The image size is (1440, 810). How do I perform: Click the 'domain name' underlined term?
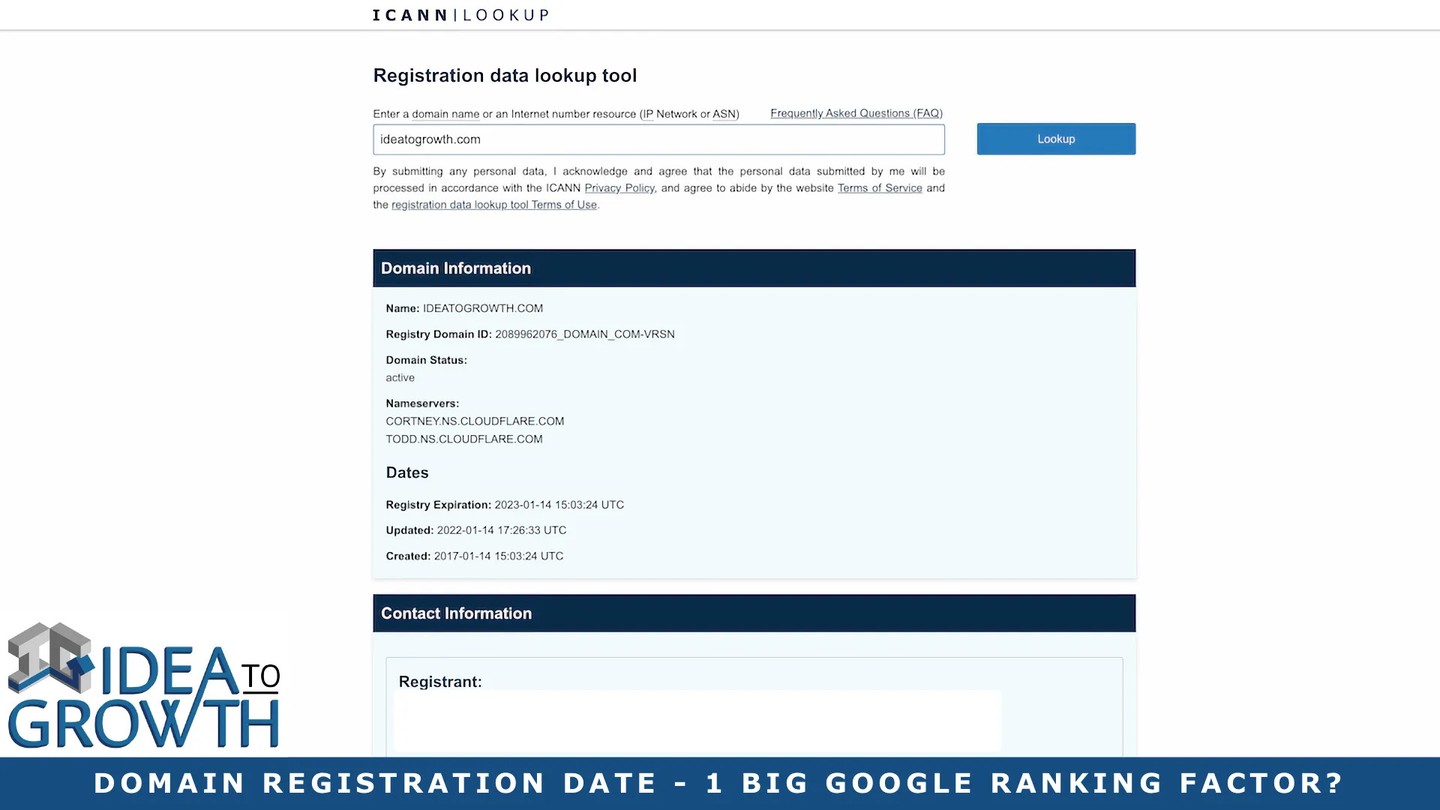[x=446, y=114]
